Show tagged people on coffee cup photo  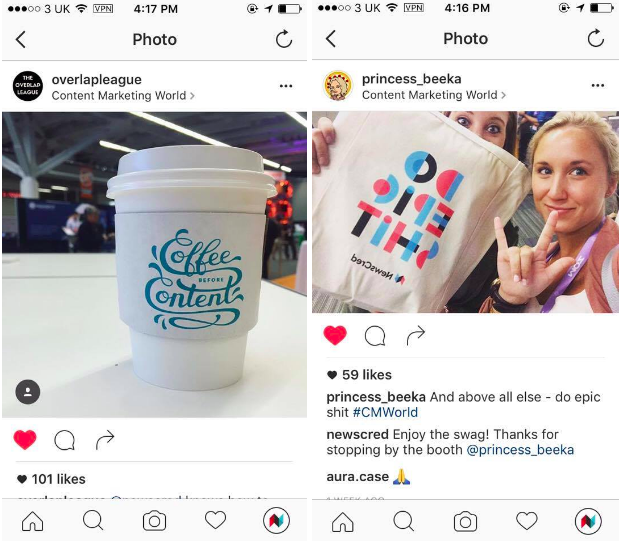(28, 392)
